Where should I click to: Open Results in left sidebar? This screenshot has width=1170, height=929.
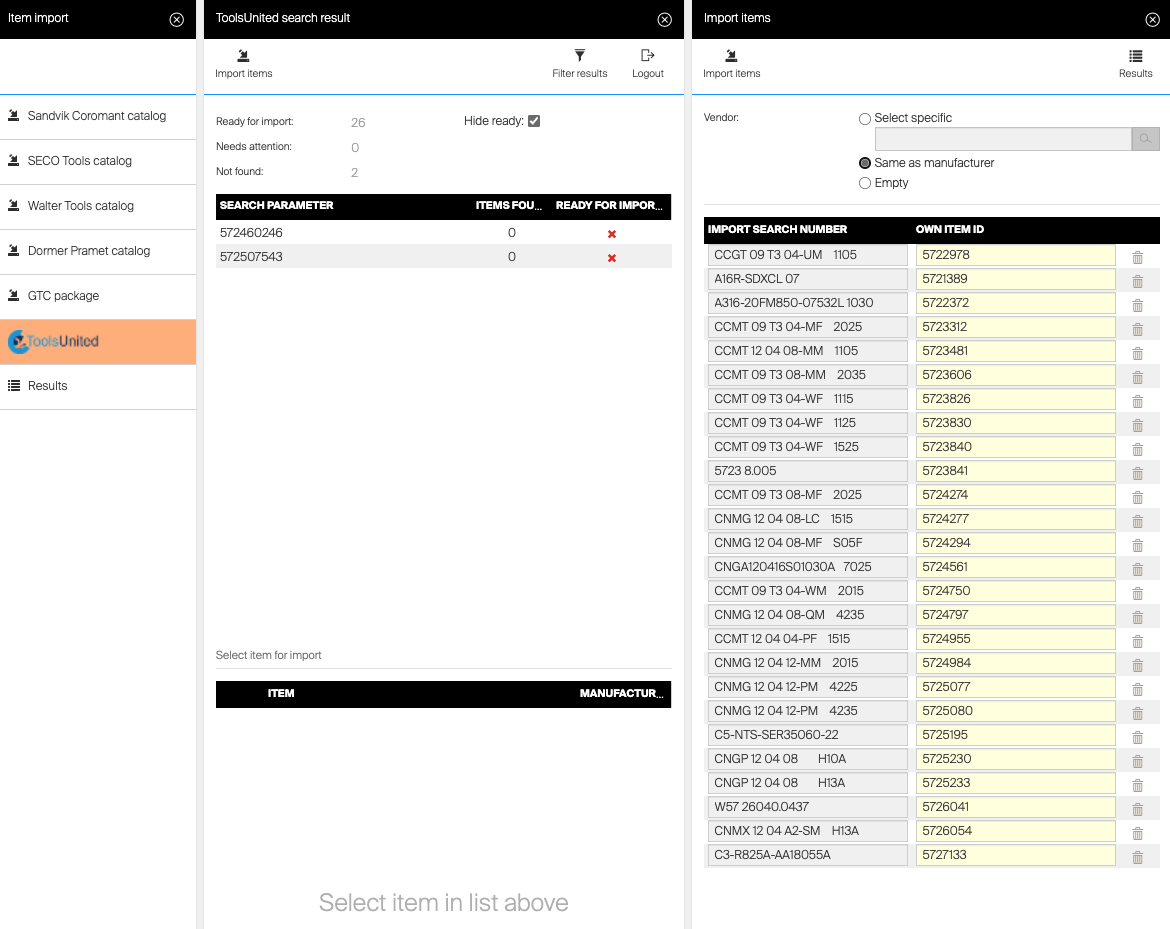tap(48, 386)
